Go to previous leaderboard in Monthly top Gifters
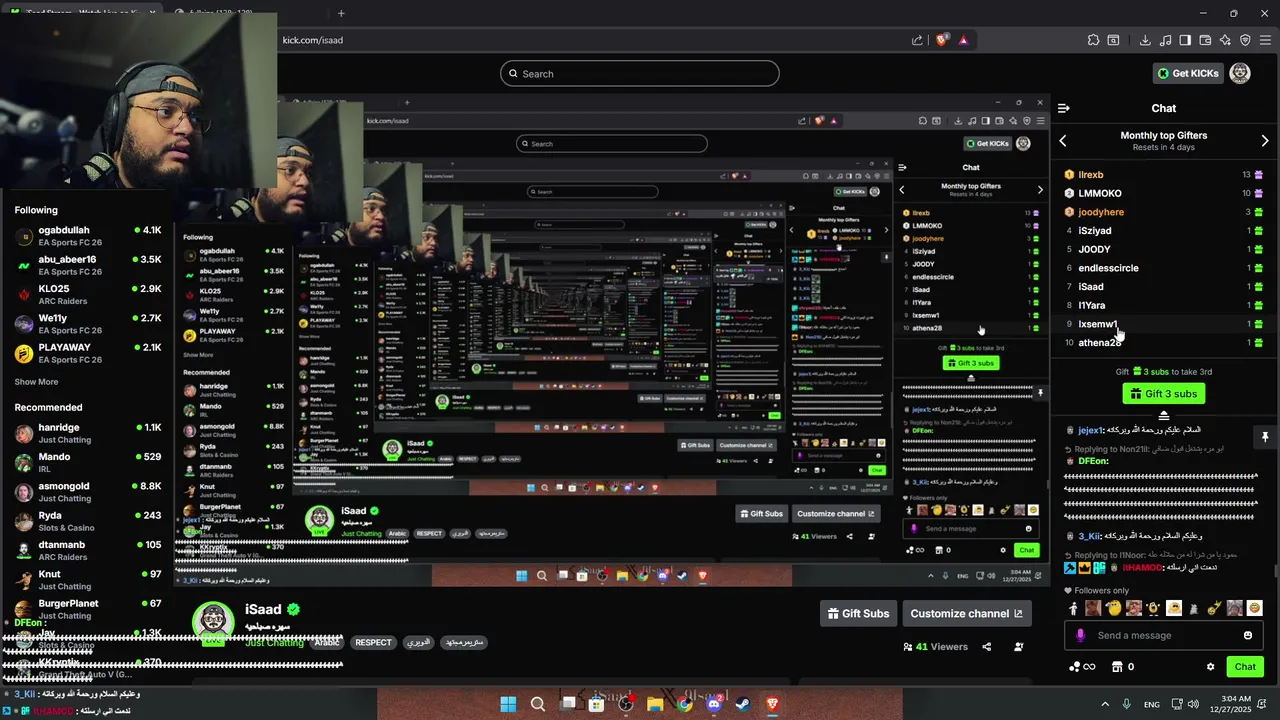Screen dimensions: 1280x720 [x=1063, y=141]
